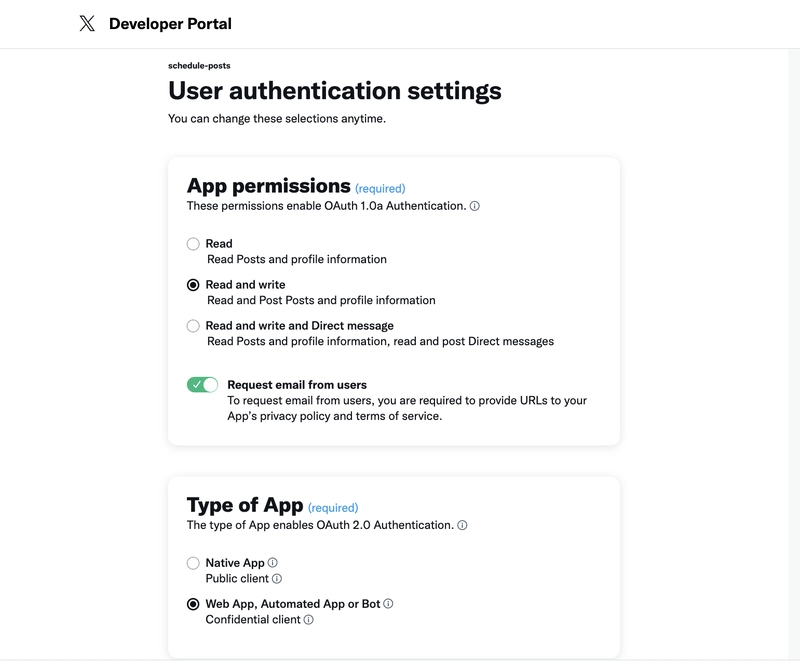Select the Native App radio button
Image resolution: width=800 pixels, height=667 pixels.
tap(193, 563)
